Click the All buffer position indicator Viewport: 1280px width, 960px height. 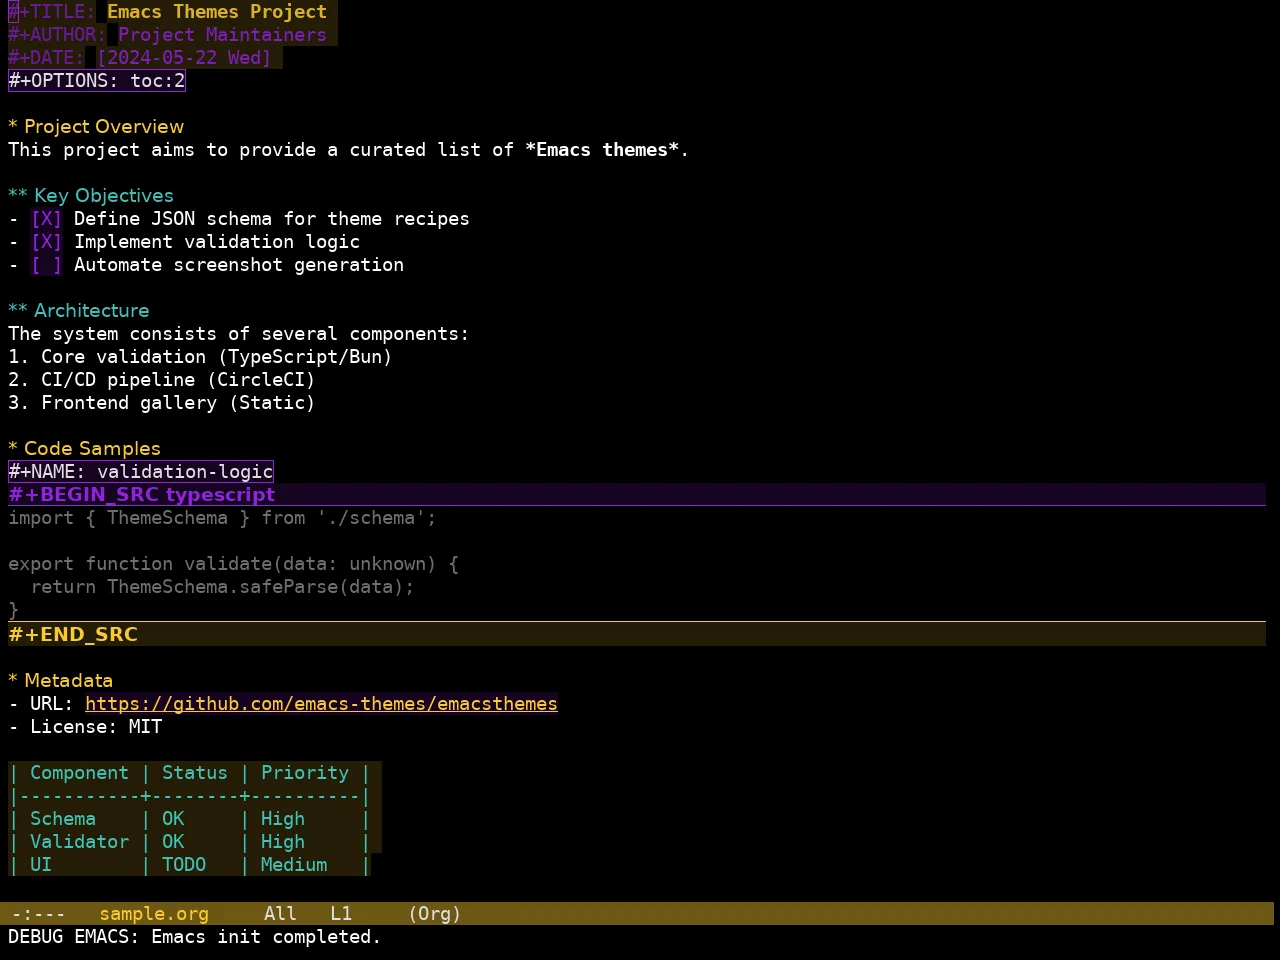(280, 914)
